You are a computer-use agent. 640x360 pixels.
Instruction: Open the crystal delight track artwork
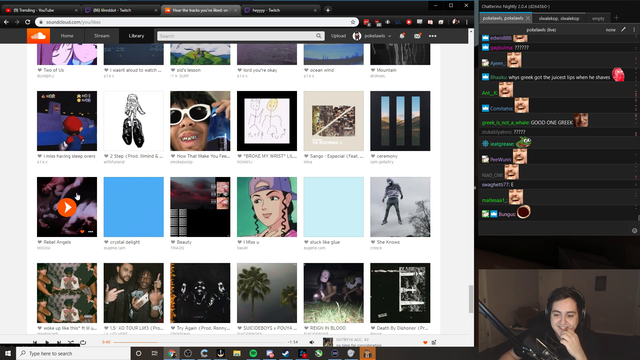(x=133, y=207)
